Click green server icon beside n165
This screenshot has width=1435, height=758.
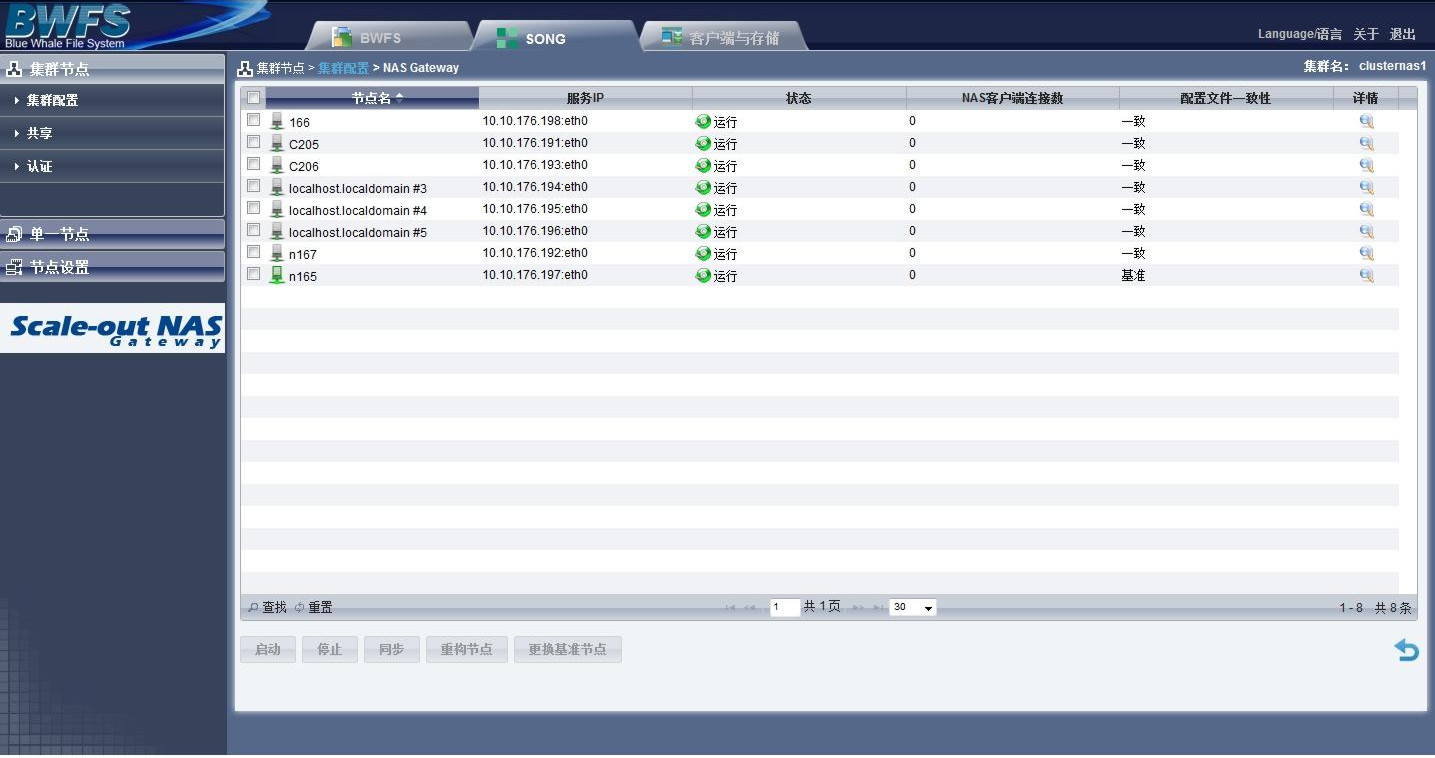tap(277, 275)
